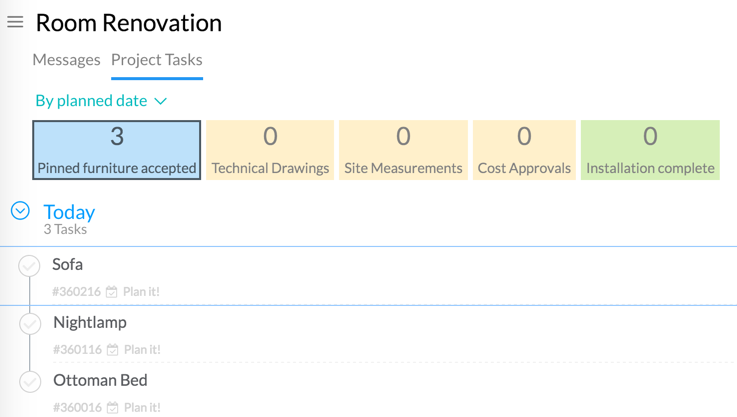Image resolution: width=737 pixels, height=417 pixels.
Task: Click the calendar icon on Ottoman Bed task
Action: click(112, 408)
